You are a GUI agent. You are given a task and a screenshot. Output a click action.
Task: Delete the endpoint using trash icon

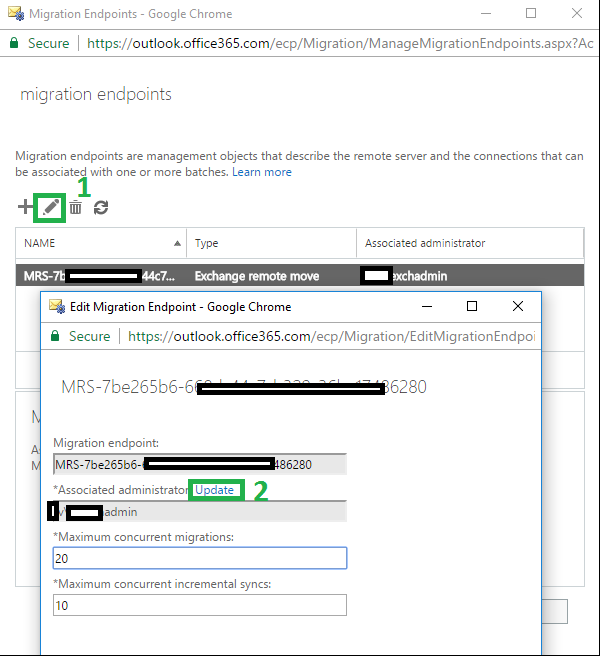[76, 207]
